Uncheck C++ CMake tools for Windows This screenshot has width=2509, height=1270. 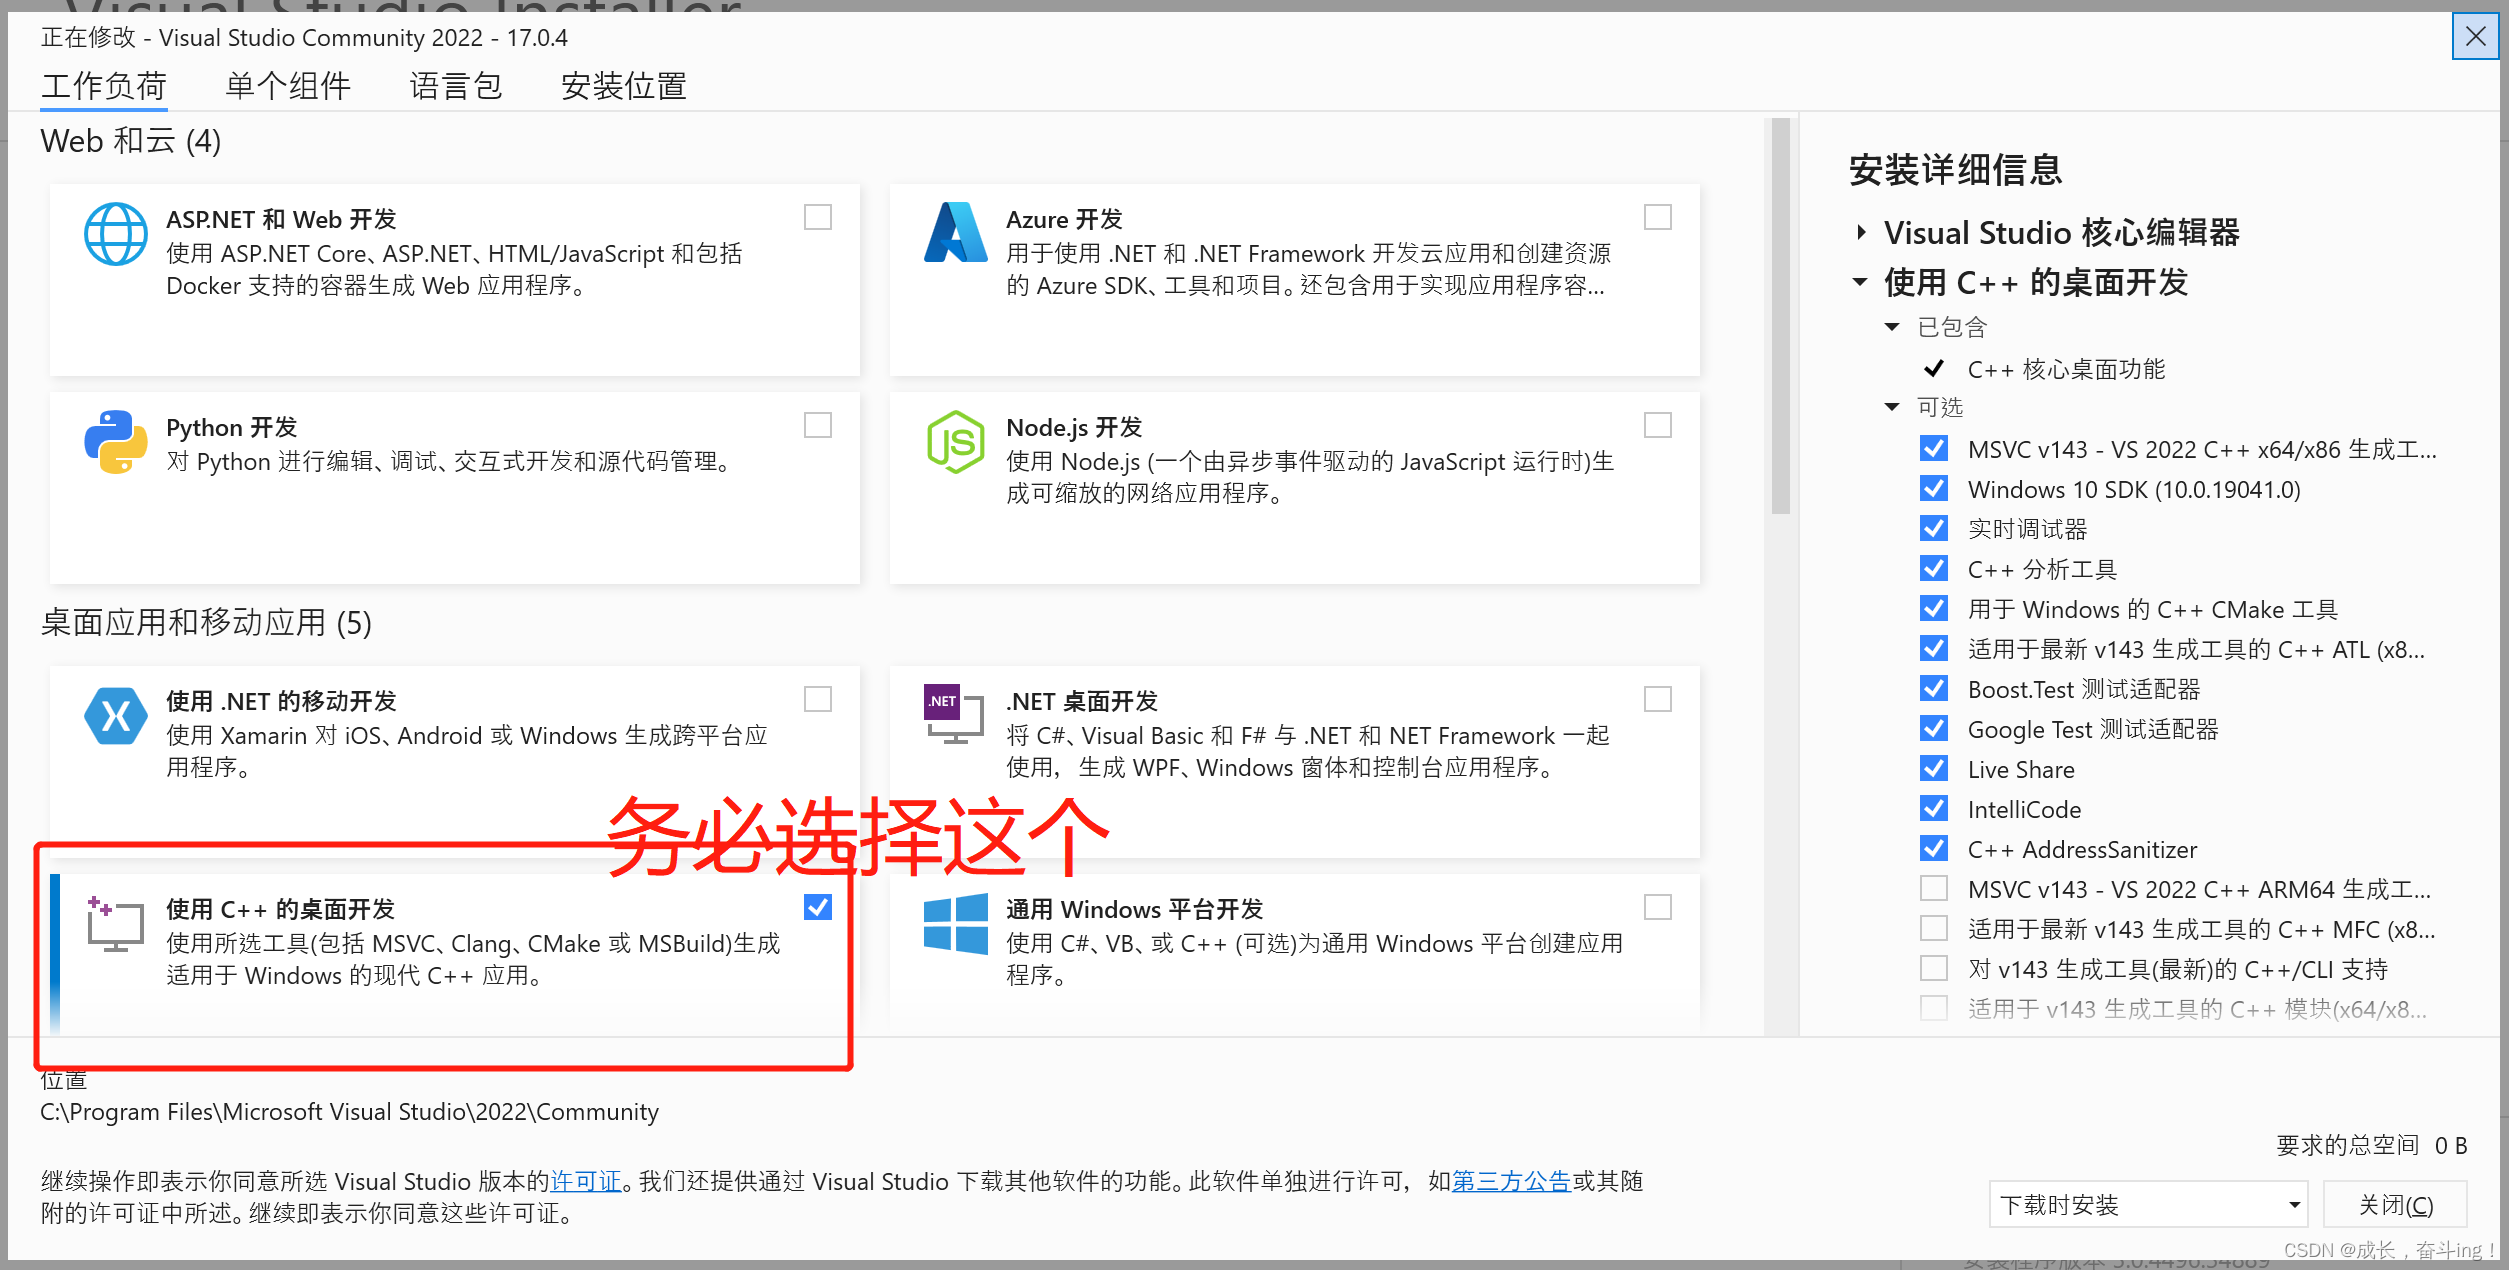point(1934,608)
